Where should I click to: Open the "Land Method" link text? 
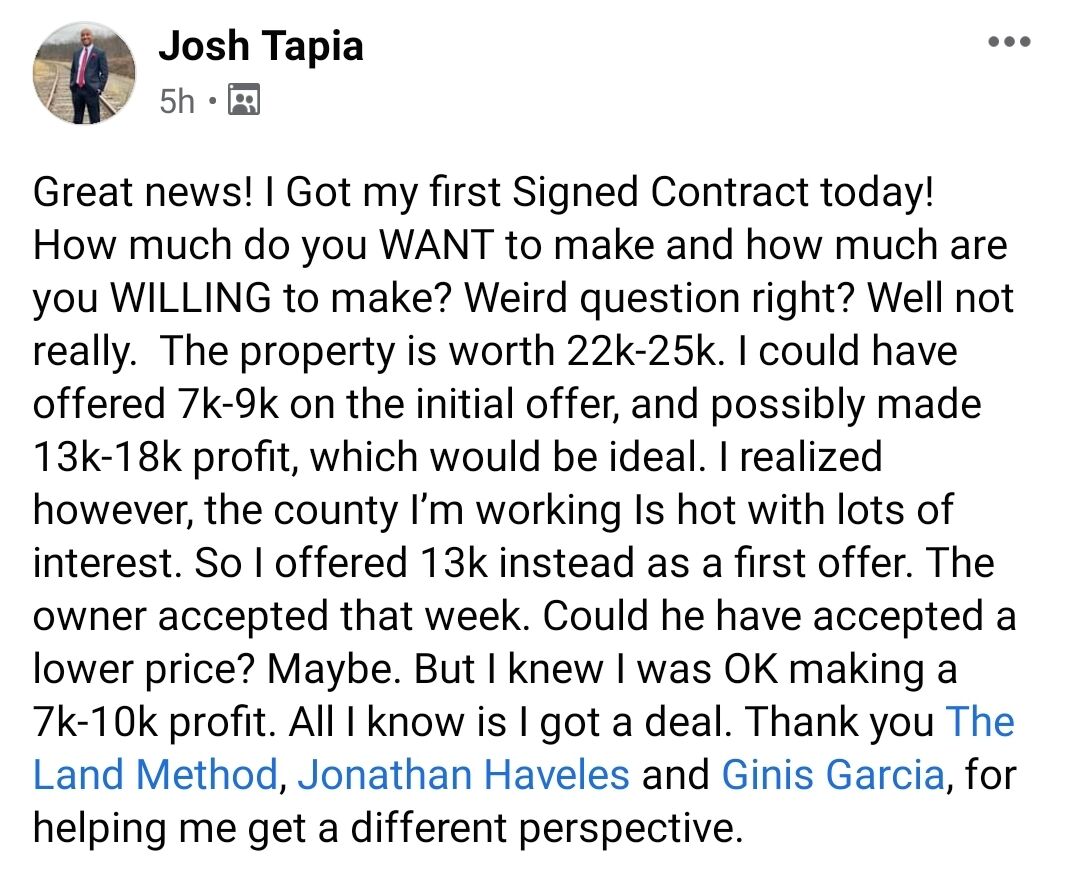154,775
